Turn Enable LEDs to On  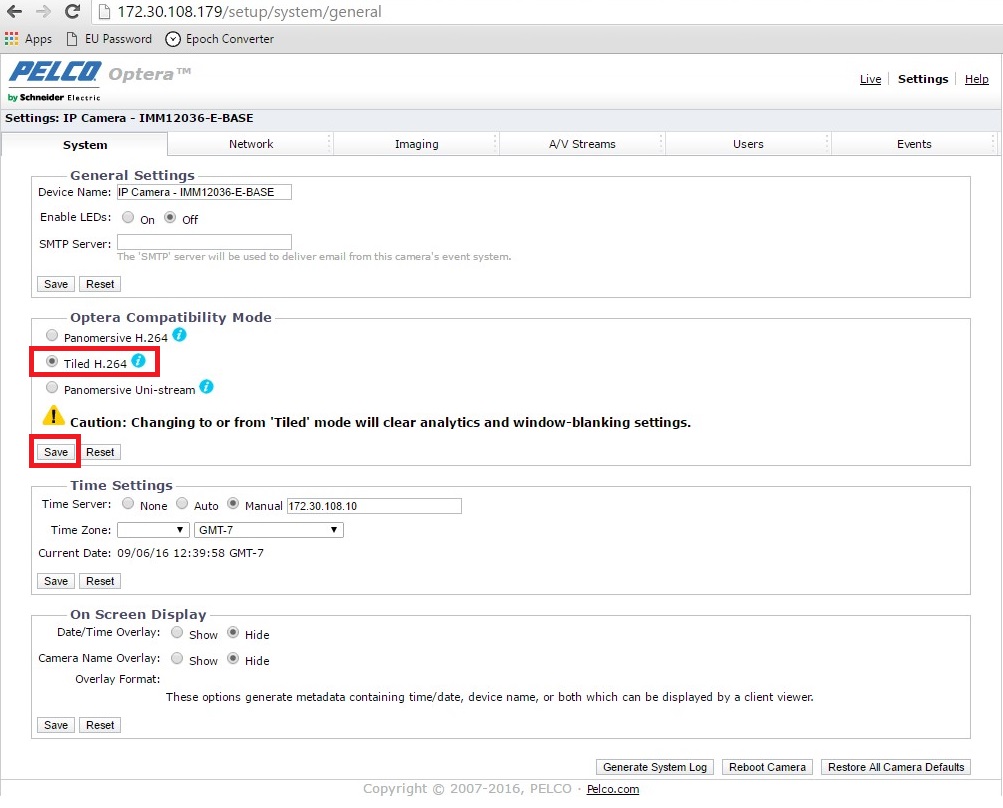128,218
